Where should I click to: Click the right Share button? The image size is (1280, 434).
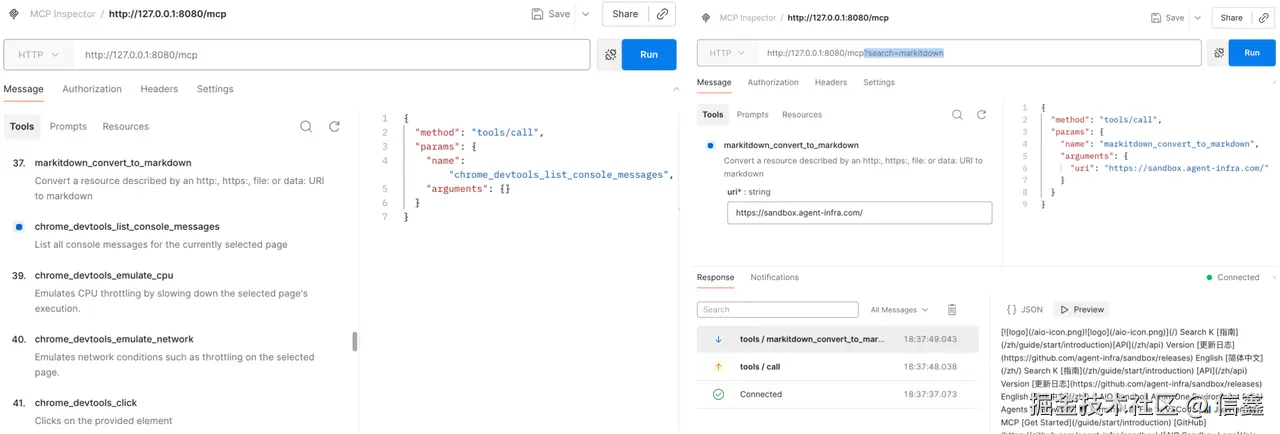click(1231, 17)
